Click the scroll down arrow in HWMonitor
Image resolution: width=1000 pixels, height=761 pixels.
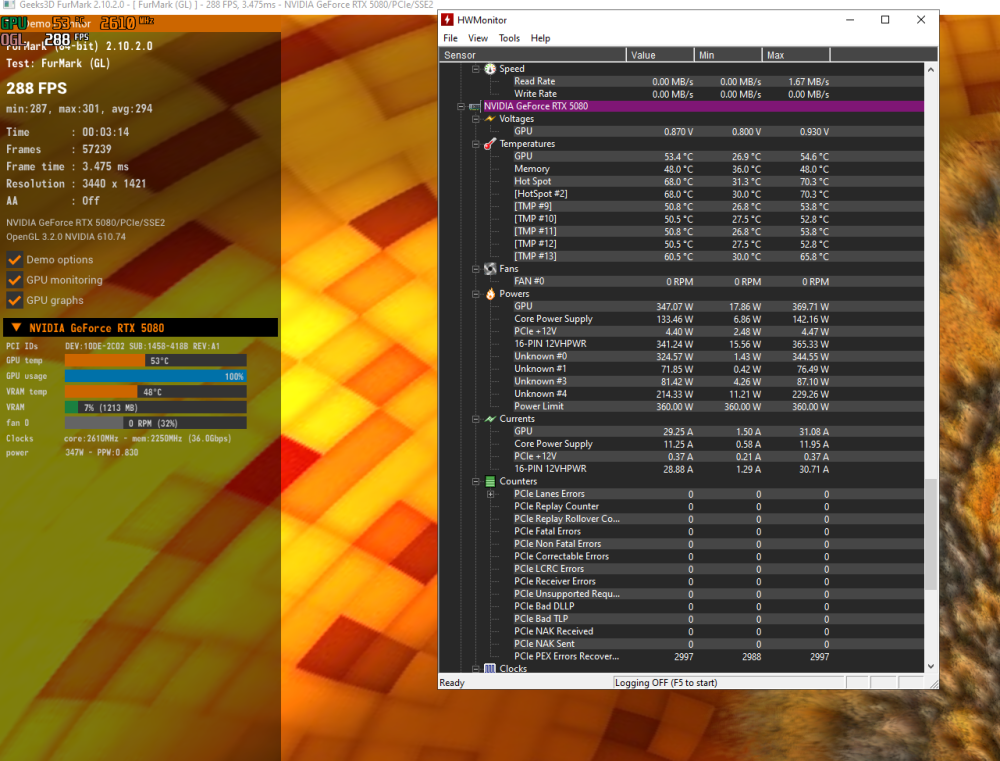(931, 666)
